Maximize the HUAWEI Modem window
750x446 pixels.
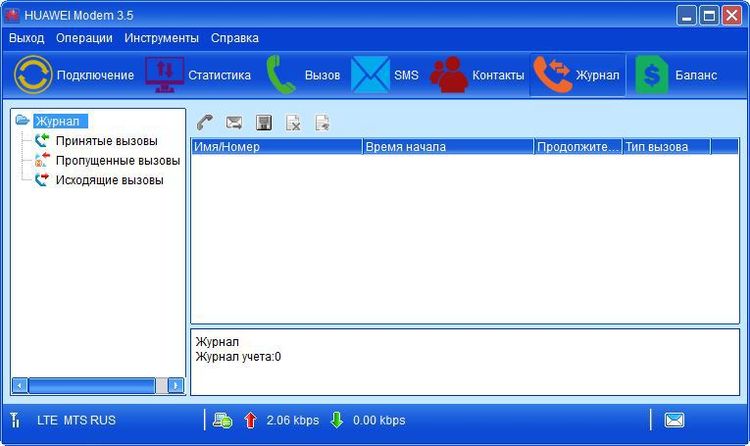(x=709, y=15)
